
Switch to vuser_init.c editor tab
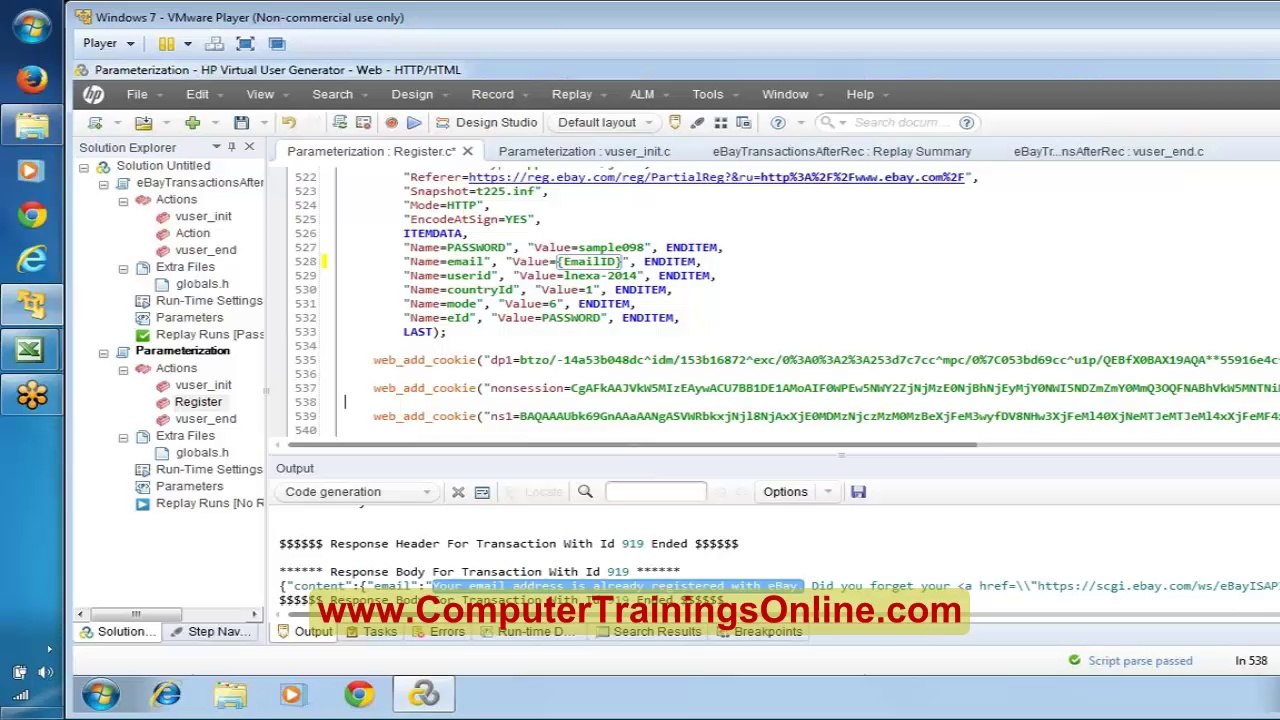(x=584, y=151)
